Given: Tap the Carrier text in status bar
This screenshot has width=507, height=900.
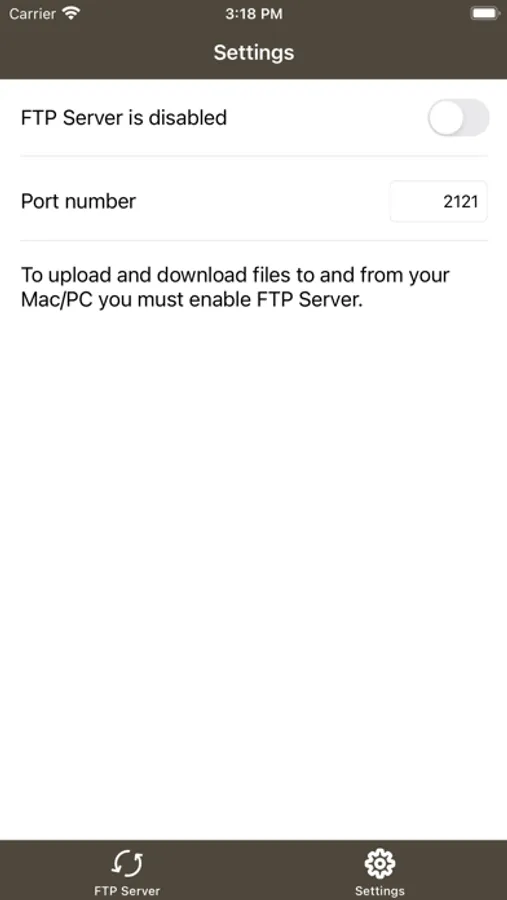Looking at the screenshot, I should pos(32,14).
